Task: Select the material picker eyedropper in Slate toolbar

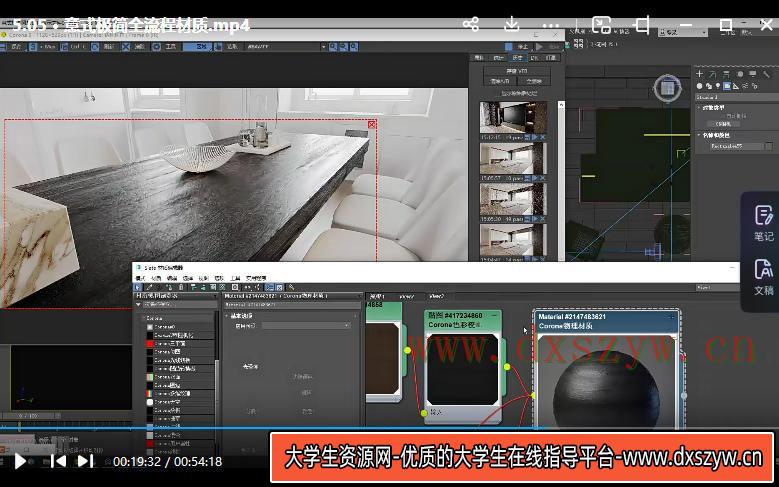Action: (149, 287)
